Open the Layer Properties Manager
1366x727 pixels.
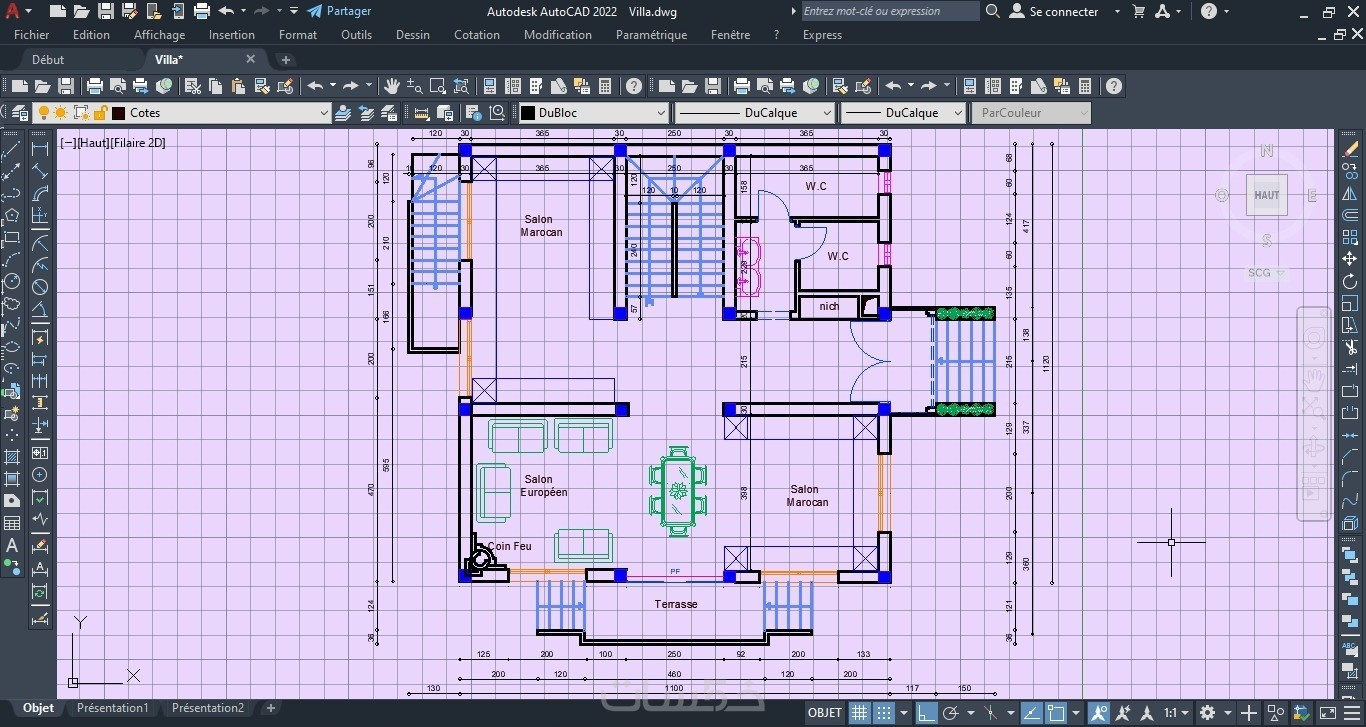(18, 113)
